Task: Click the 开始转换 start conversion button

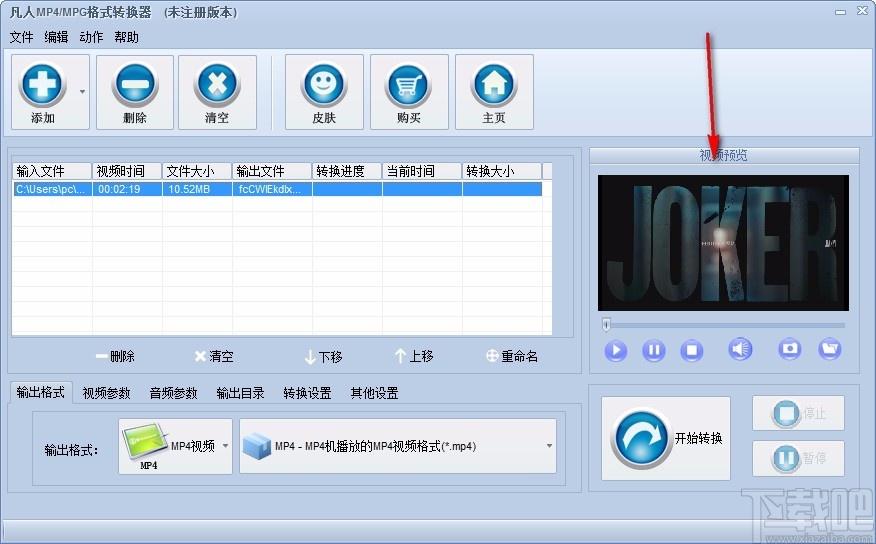Action: pos(666,438)
